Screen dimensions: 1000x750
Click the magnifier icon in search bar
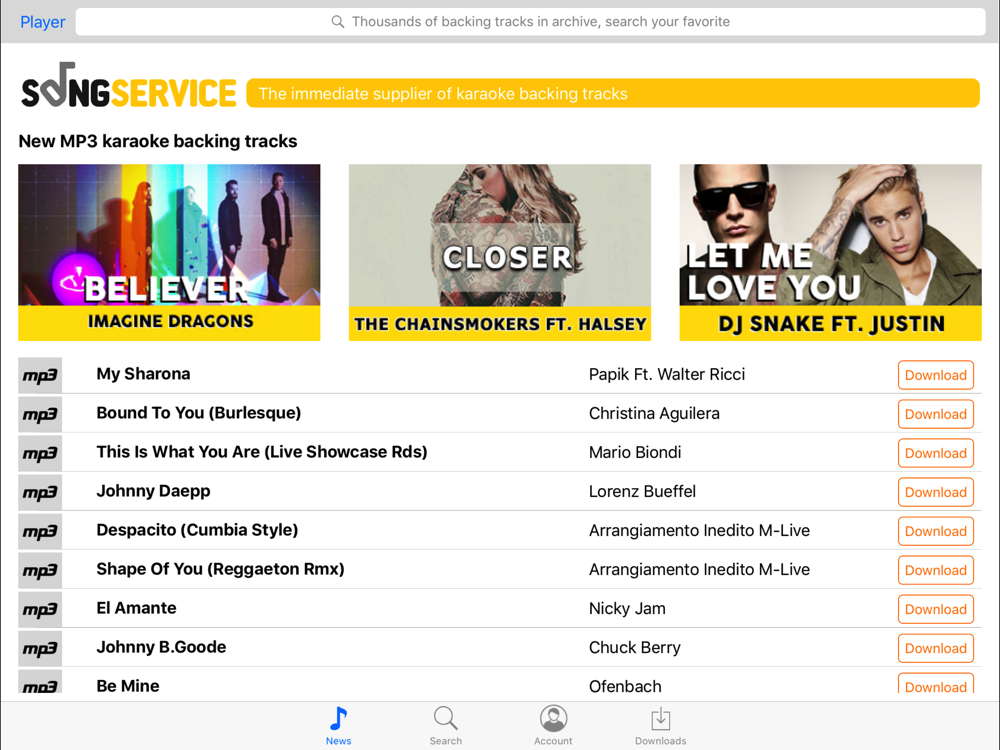click(337, 22)
